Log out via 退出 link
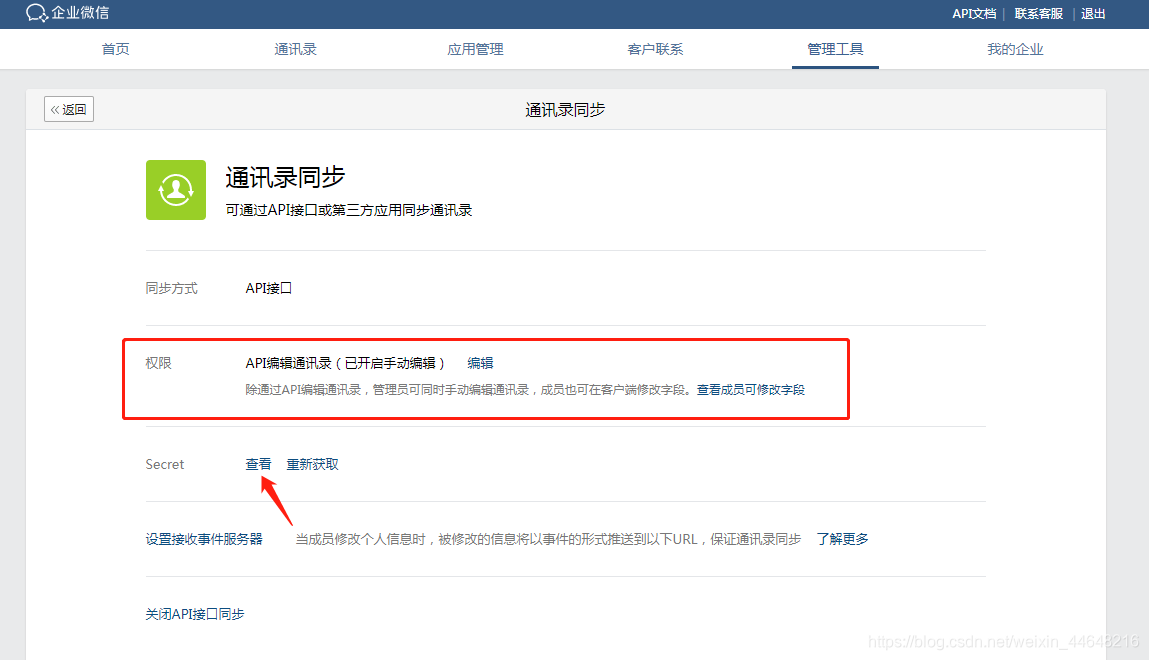The width and height of the screenshot is (1149, 660). (x=1093, y=13)
